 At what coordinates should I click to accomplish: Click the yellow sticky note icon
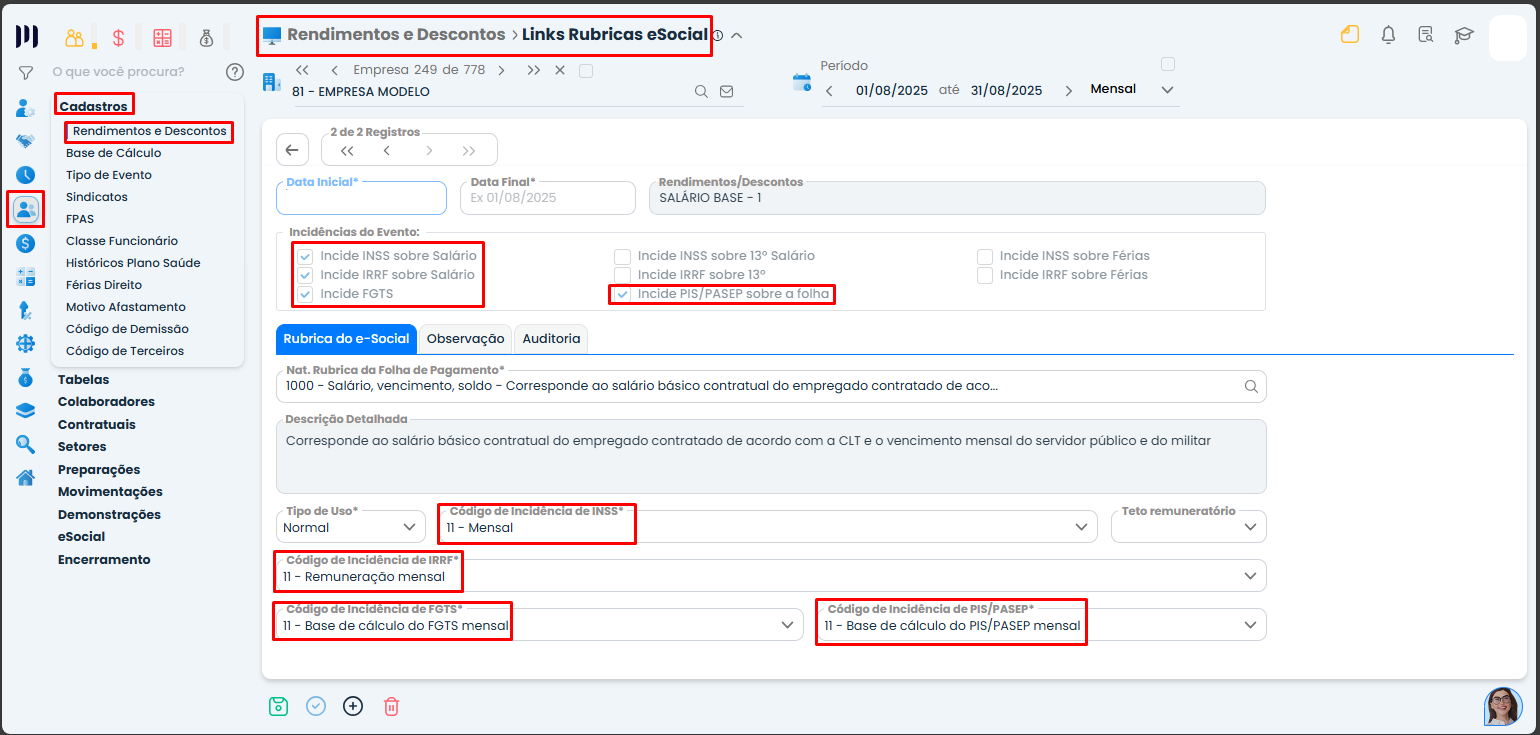1350,35
